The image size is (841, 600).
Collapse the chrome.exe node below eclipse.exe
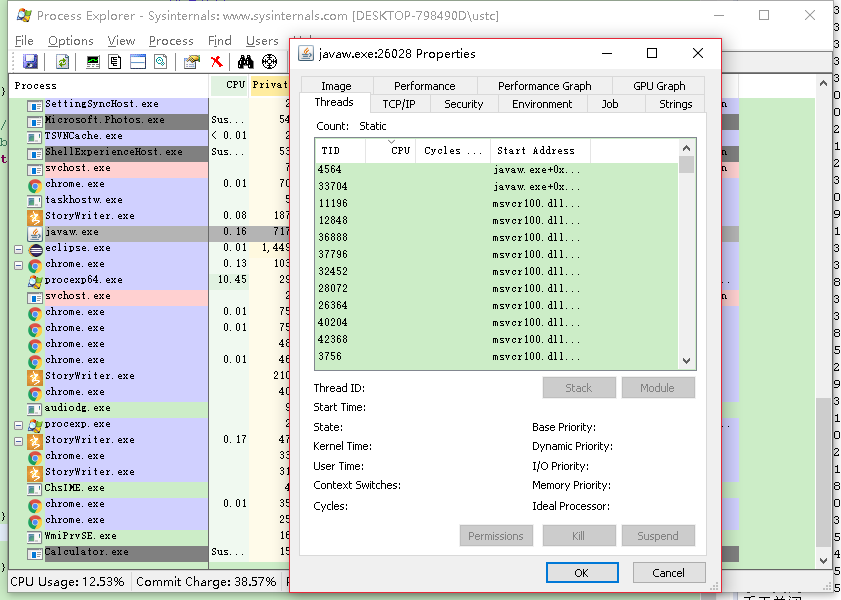click(18, 265)
